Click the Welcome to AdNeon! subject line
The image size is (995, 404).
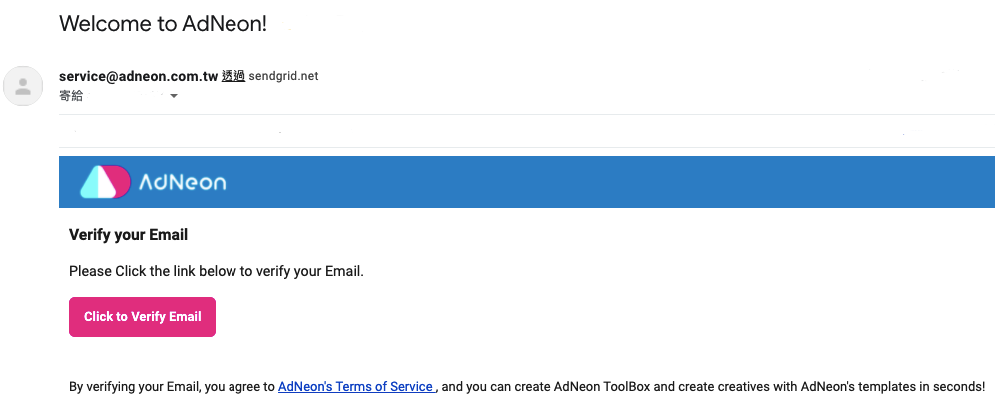(163, 23)
